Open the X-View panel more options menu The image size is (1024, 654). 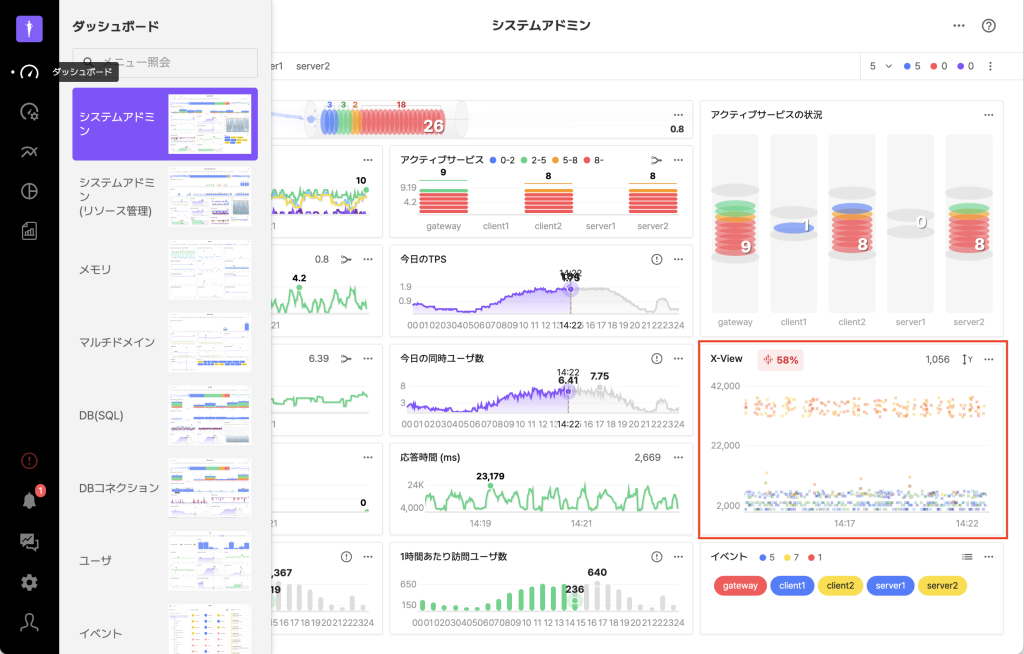tap(989, 359)
